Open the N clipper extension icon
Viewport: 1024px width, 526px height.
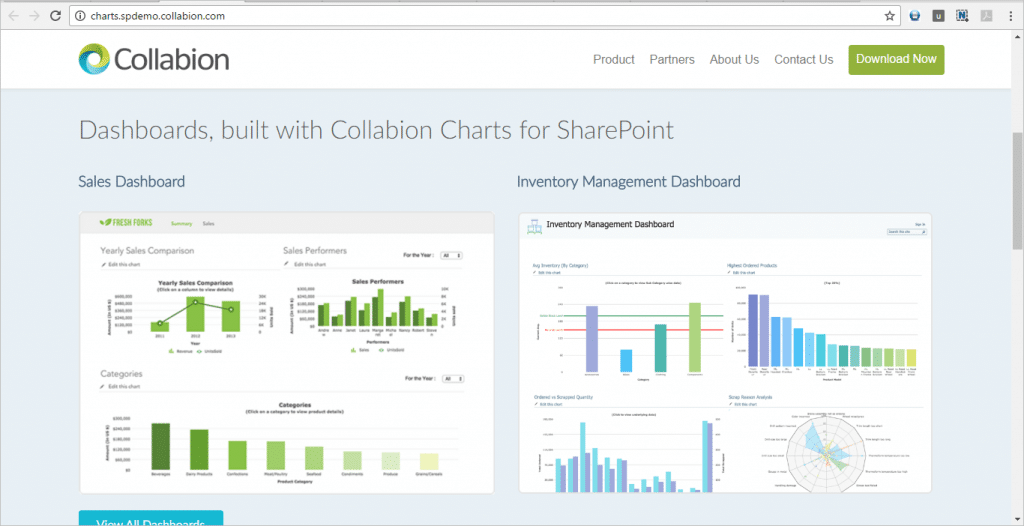coord(963,16)
